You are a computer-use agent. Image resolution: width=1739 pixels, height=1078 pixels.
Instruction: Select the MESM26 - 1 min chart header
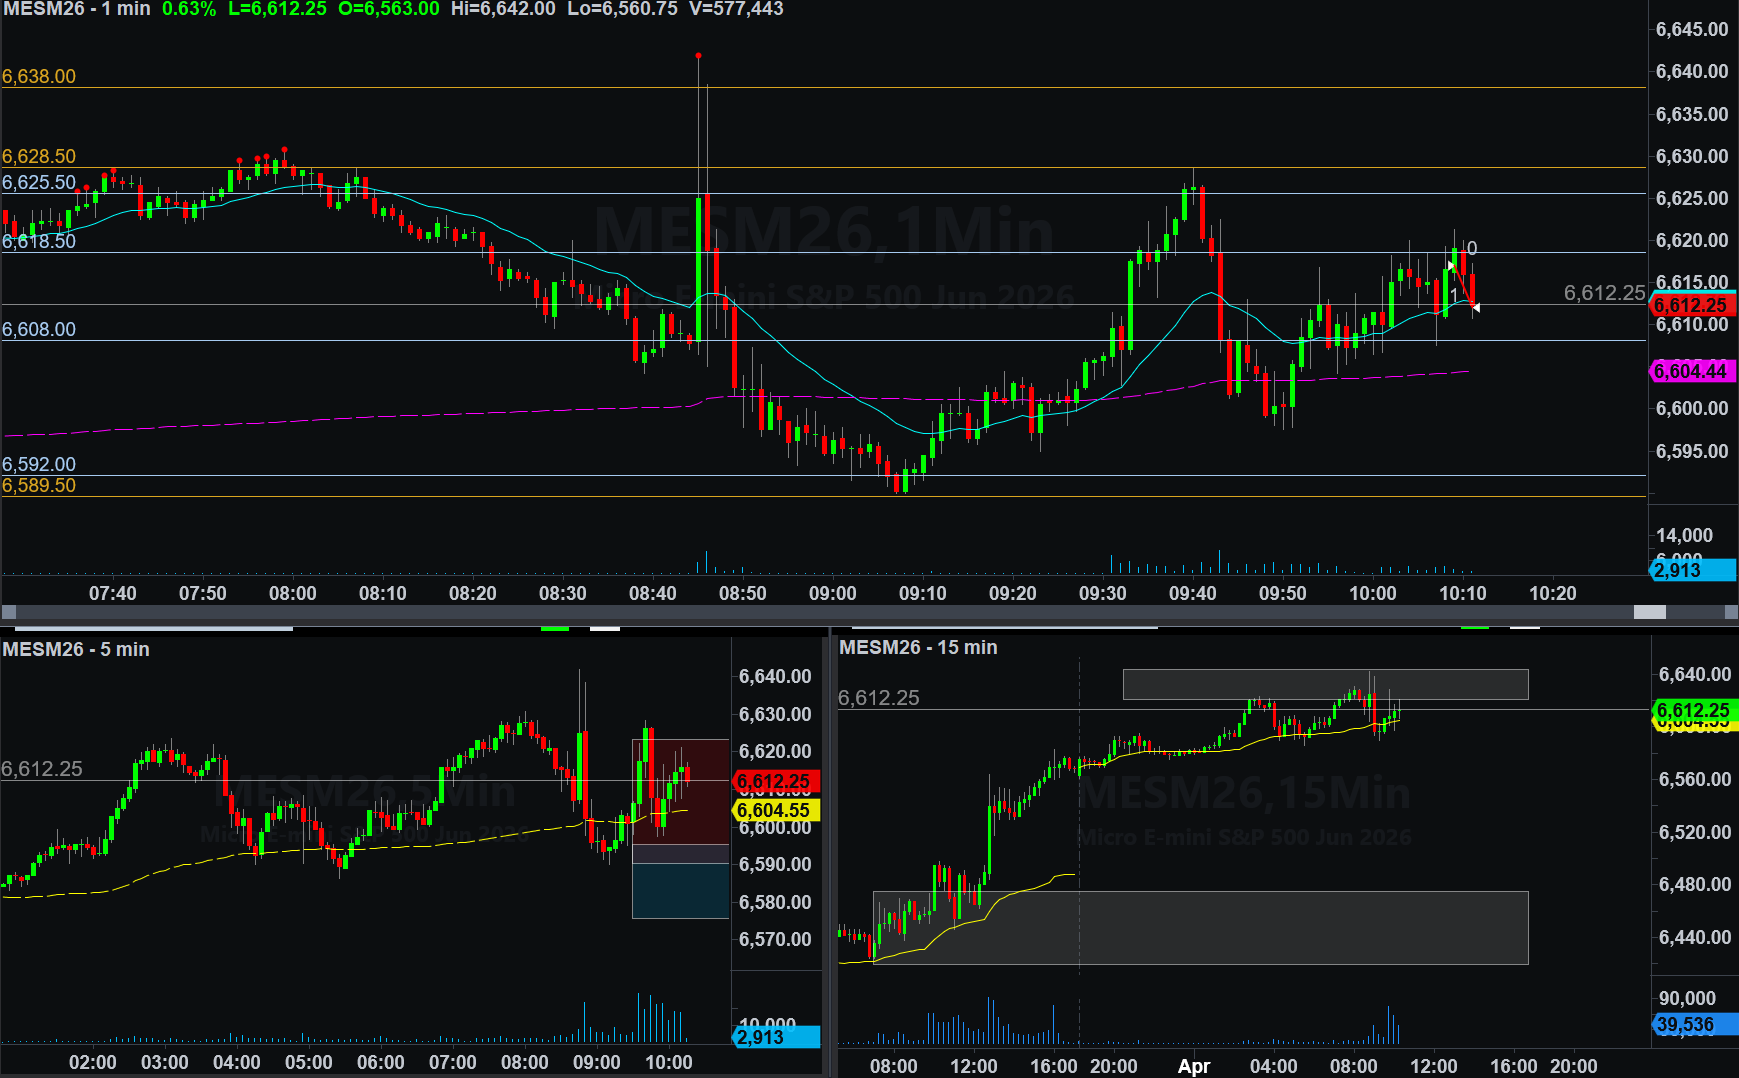[x=76, y=9]
